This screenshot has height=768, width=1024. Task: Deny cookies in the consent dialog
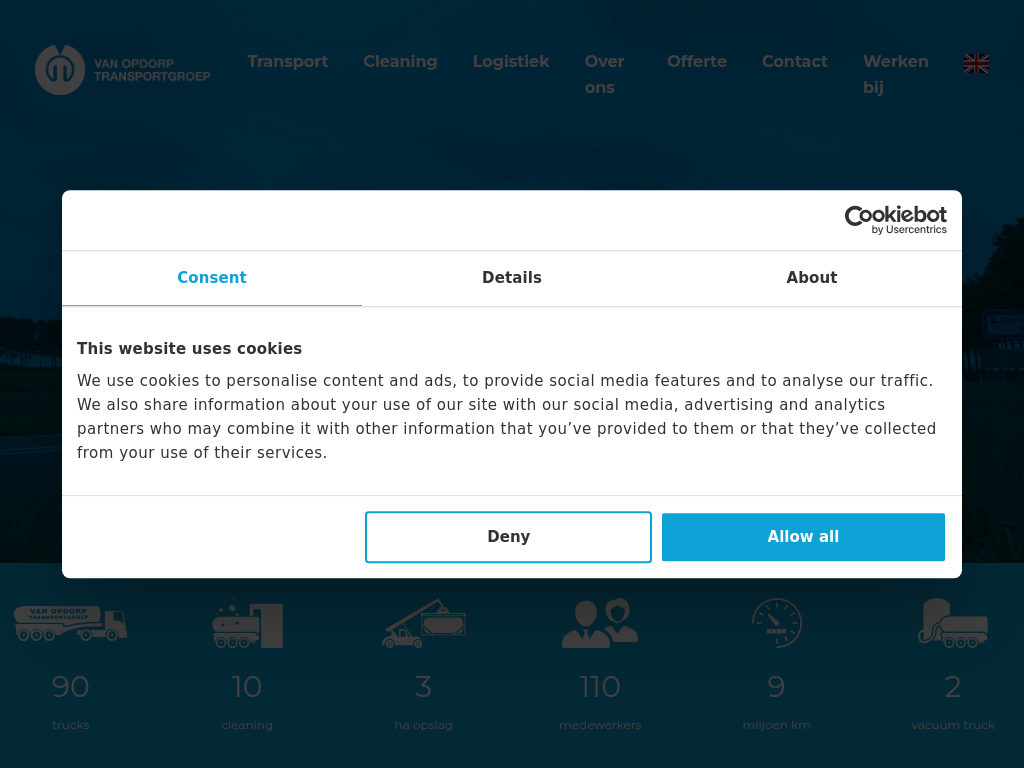pos(508,537)
